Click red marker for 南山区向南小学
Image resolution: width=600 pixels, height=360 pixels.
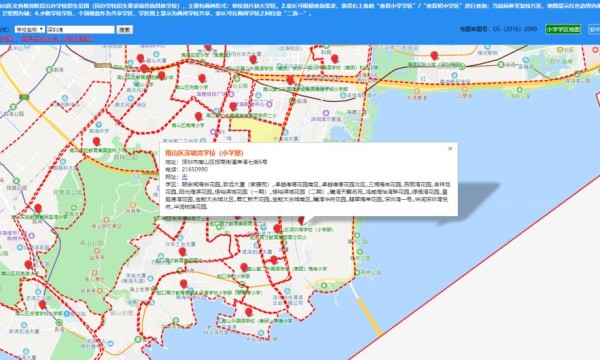tap(202, 78)
